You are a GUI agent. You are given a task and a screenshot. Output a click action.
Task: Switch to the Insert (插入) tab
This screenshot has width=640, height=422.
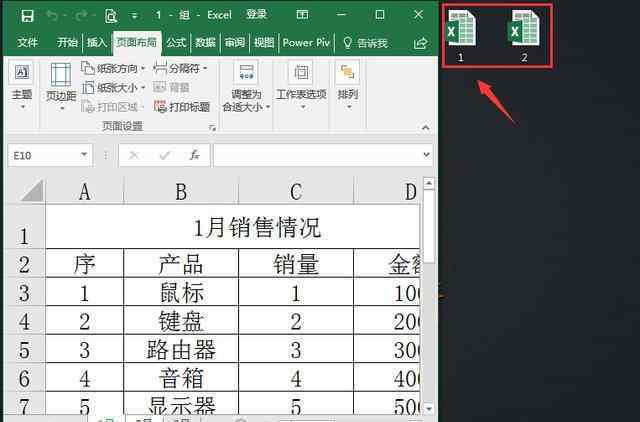point(97,43)
